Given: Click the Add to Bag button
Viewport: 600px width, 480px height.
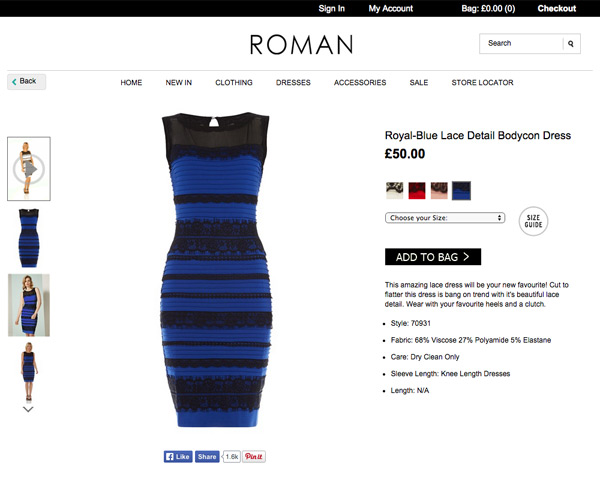Looking at the screenshot, I should pyautogui.click(x=433, y=257).
